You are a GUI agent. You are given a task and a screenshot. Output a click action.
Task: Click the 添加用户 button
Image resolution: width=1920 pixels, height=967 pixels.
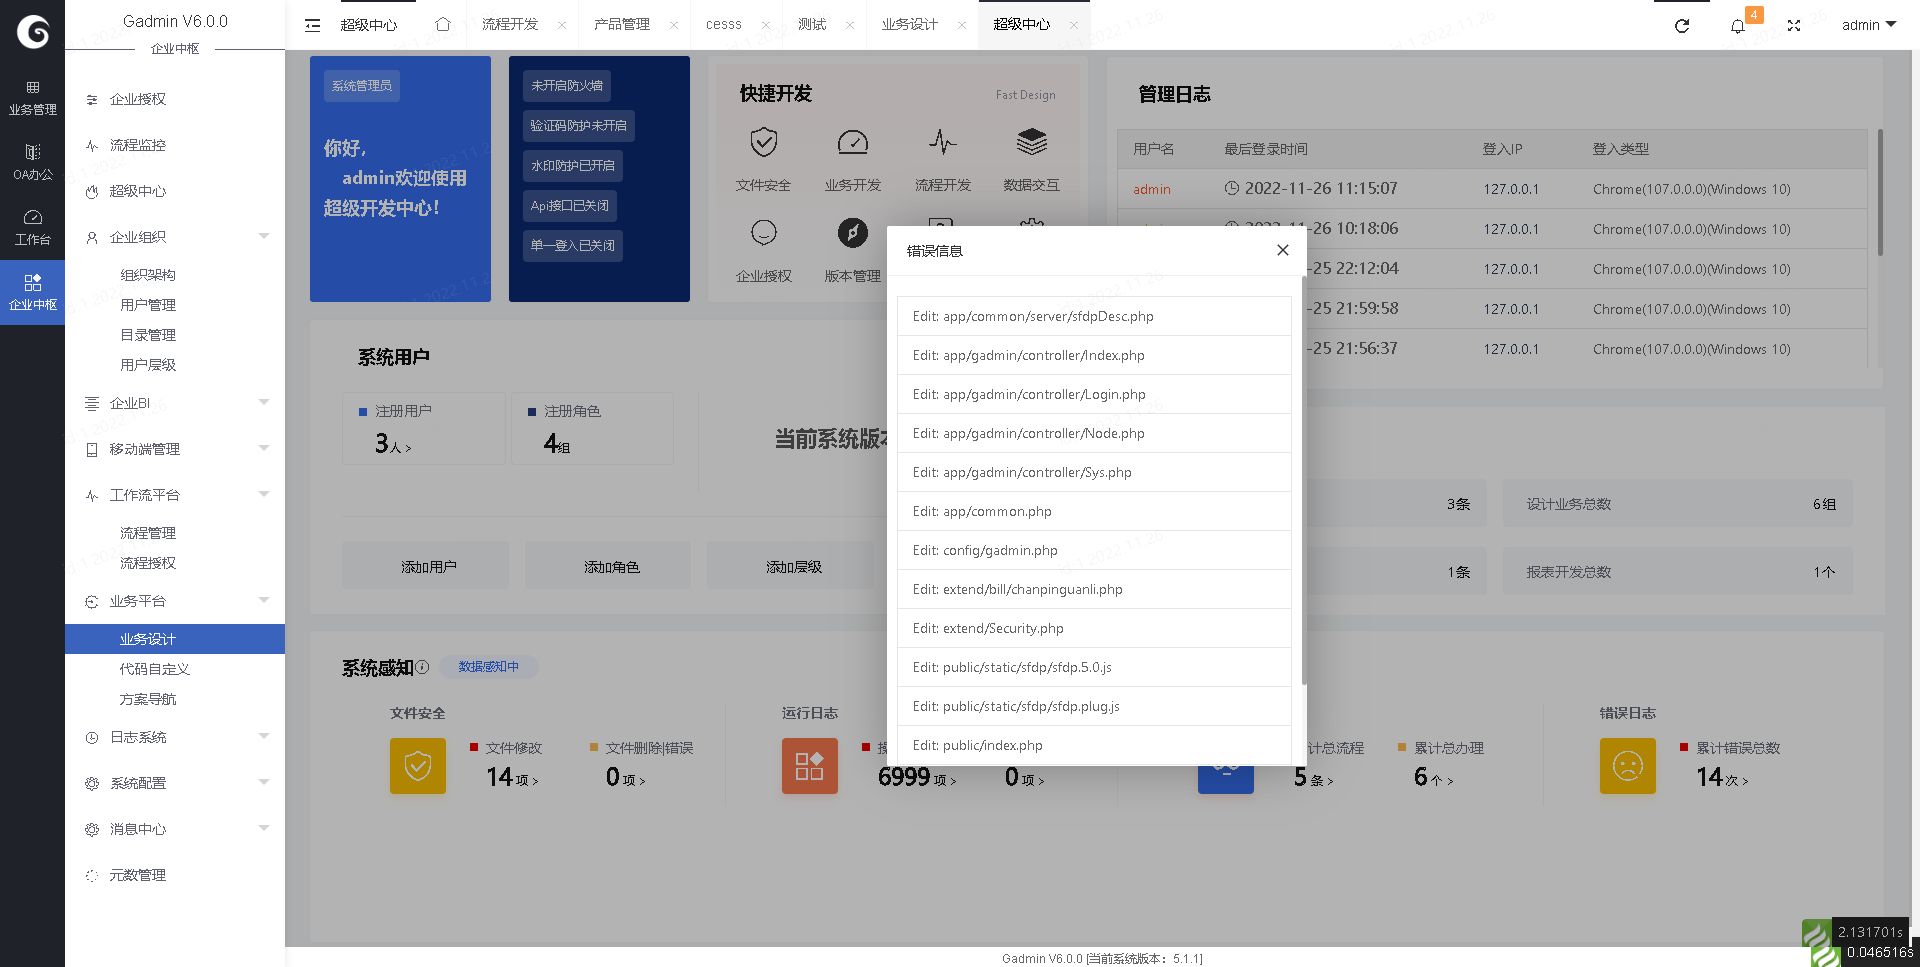(428, 566)
